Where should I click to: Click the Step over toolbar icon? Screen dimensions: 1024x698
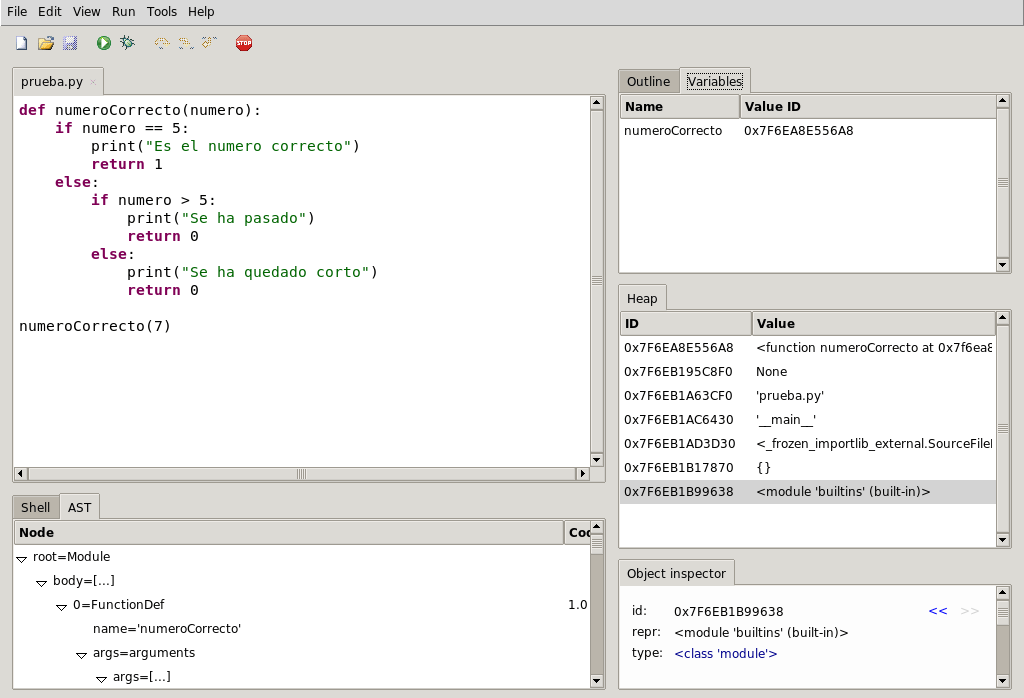(162, 43)
